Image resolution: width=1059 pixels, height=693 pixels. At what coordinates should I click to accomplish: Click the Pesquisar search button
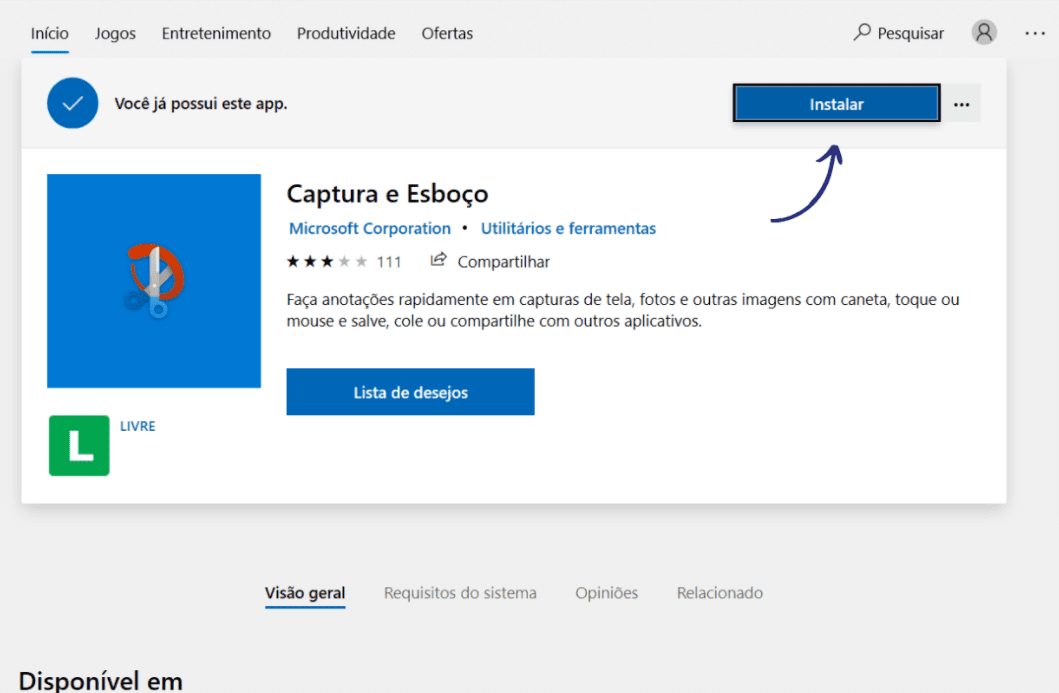[898, 33]
